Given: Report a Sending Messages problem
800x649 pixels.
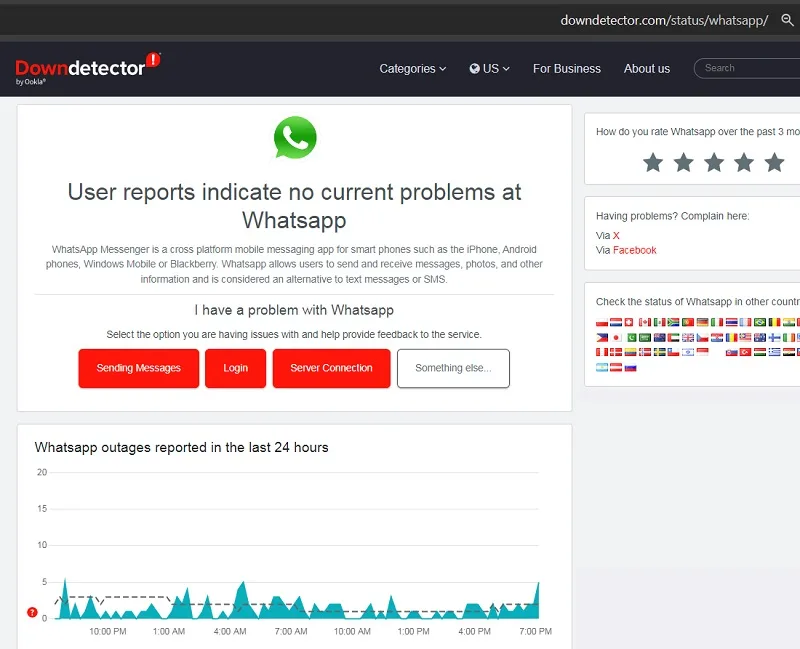Looking at the screenshot, I should pyautogui.click(x=139, y=368).
